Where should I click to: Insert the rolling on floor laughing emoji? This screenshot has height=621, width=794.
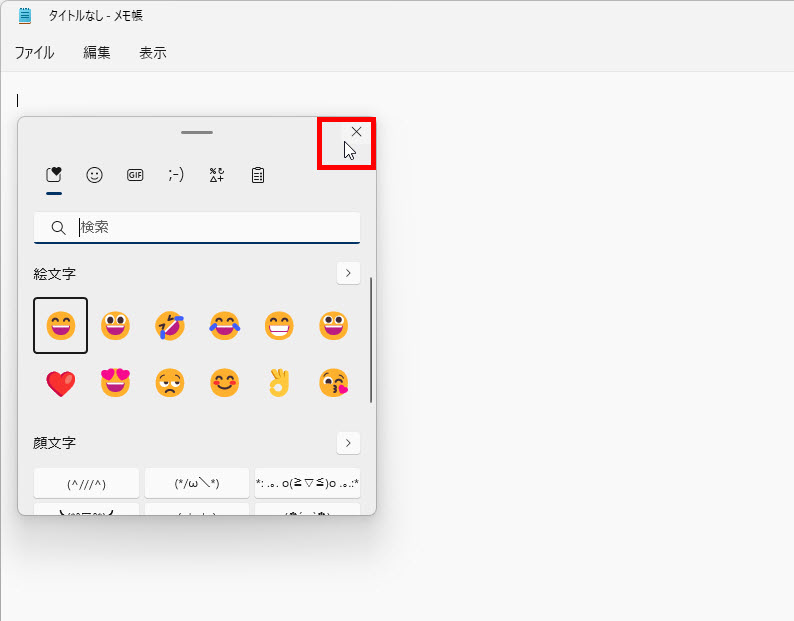click(x=169, y=326)
